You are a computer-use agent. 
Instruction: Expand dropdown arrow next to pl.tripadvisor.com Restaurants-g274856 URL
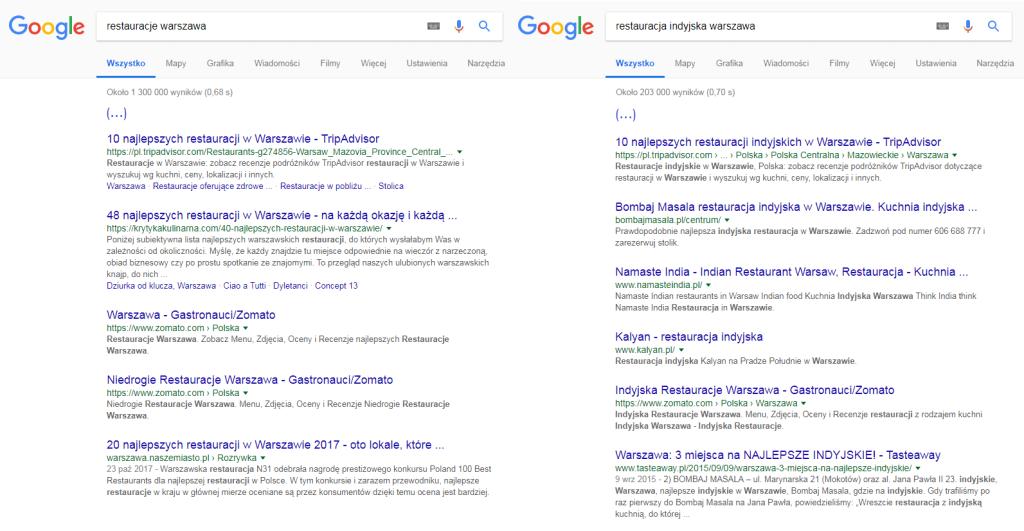point(459,152)
